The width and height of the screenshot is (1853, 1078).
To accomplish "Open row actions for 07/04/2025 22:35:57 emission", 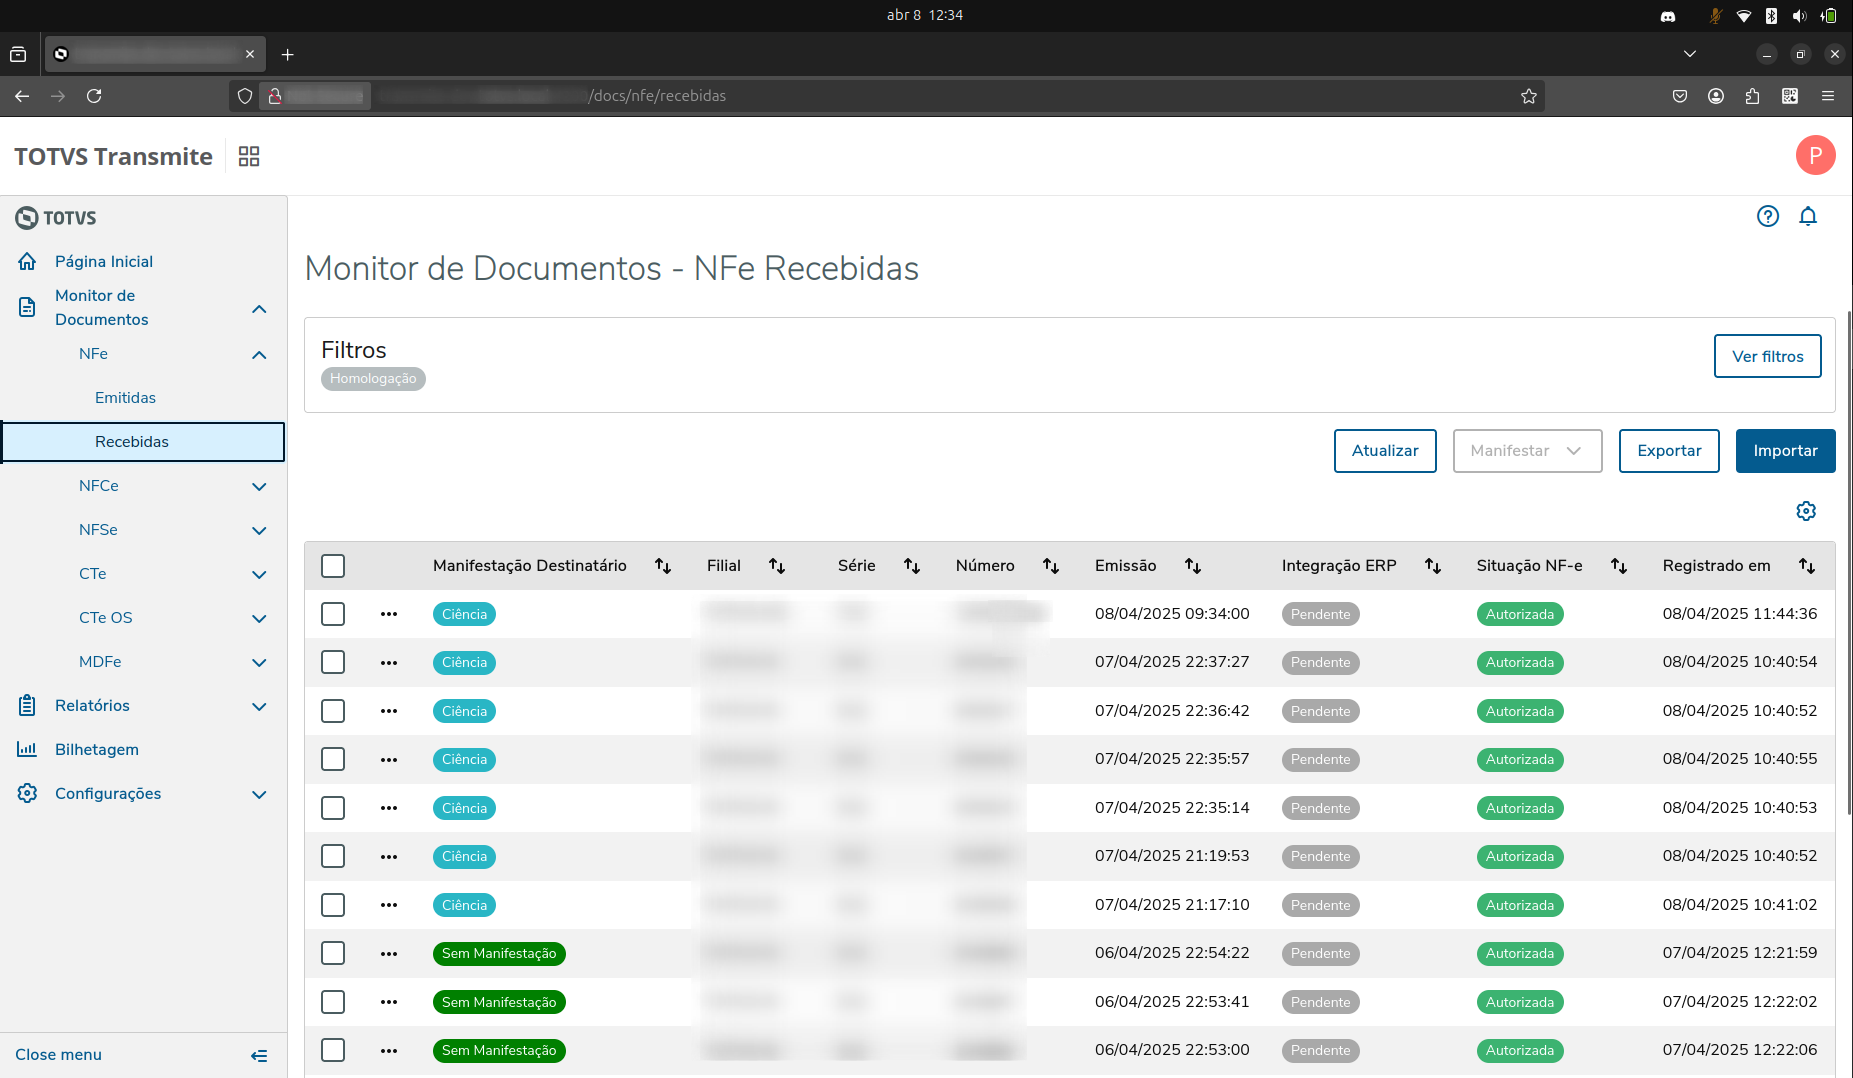I will coord(389,760).
